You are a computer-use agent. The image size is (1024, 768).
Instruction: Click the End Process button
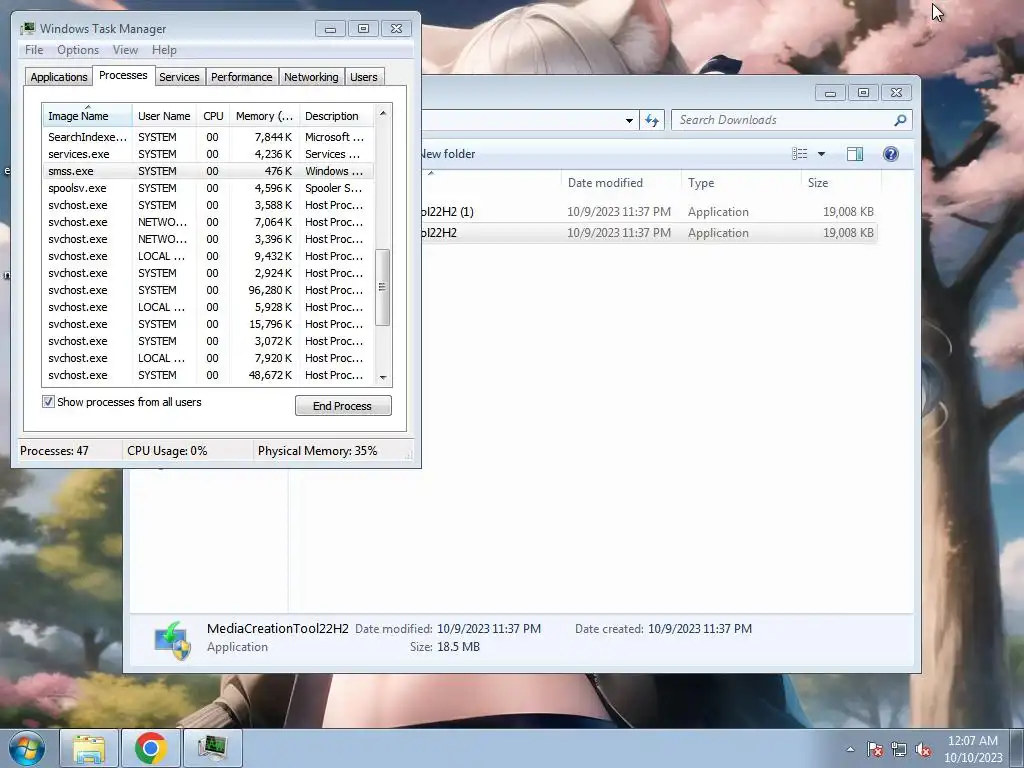pyautogui.click(x=343, y=406)
